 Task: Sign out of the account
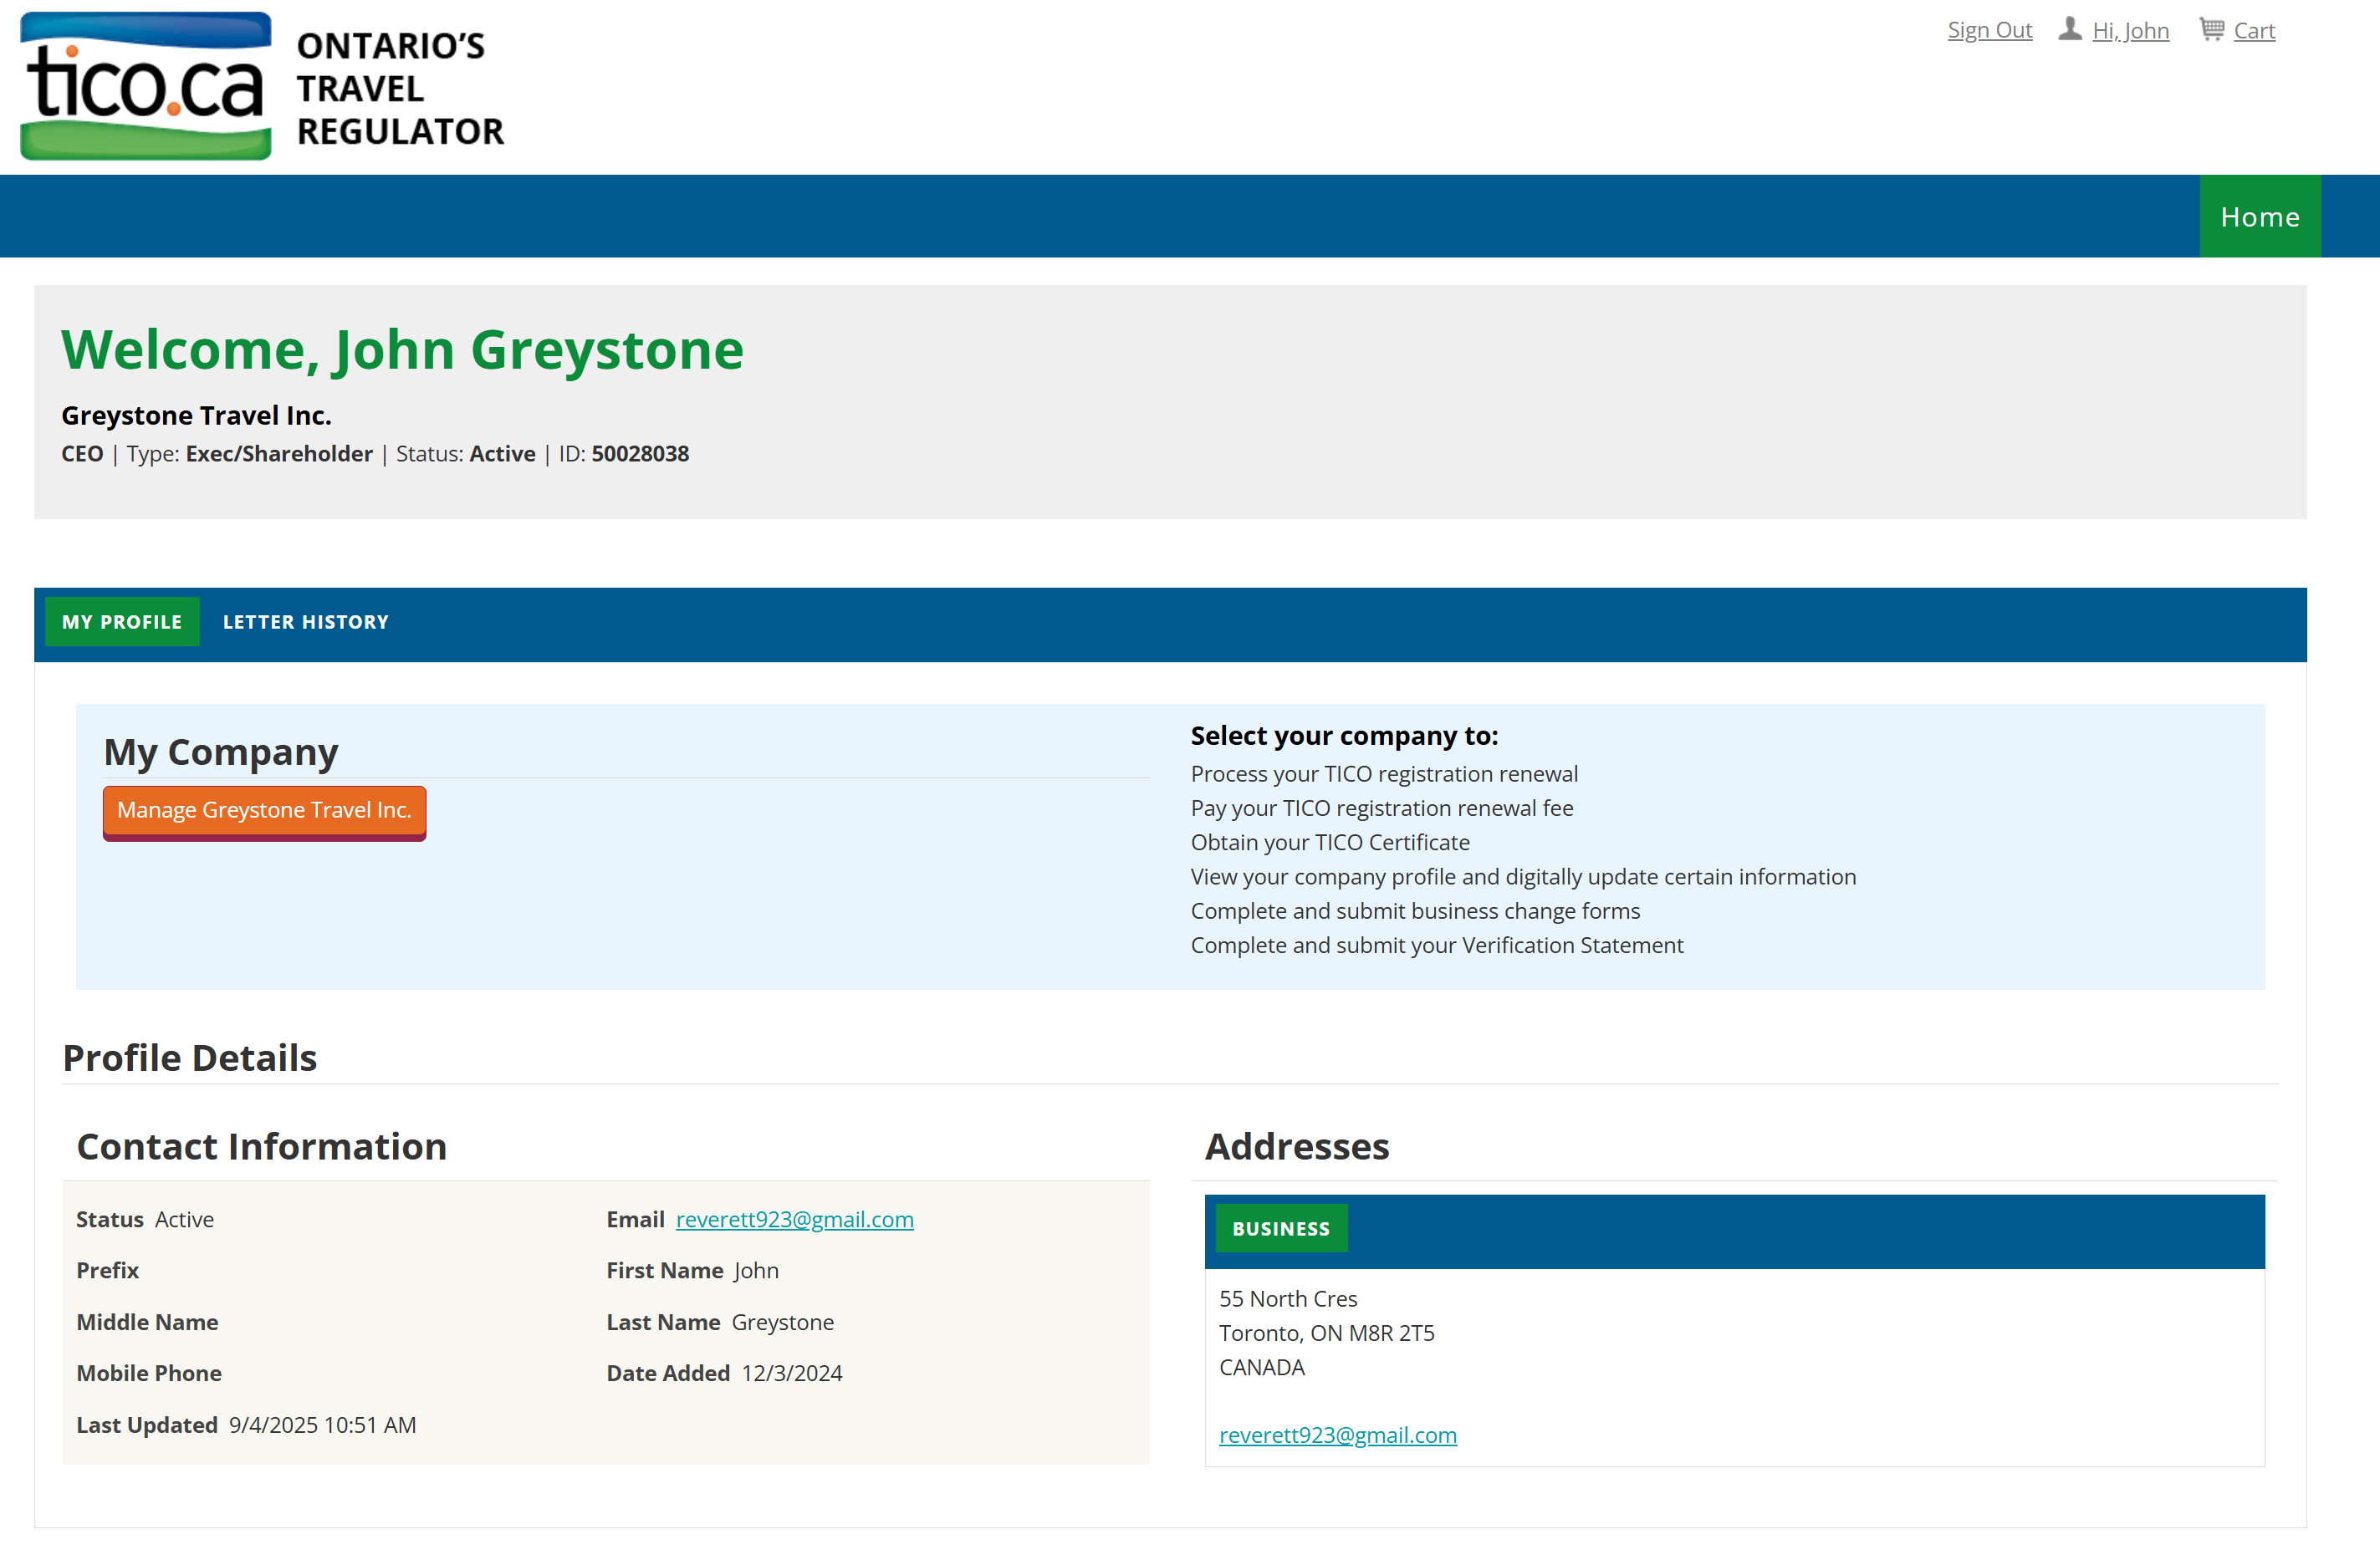click(x=1989, y=30)
